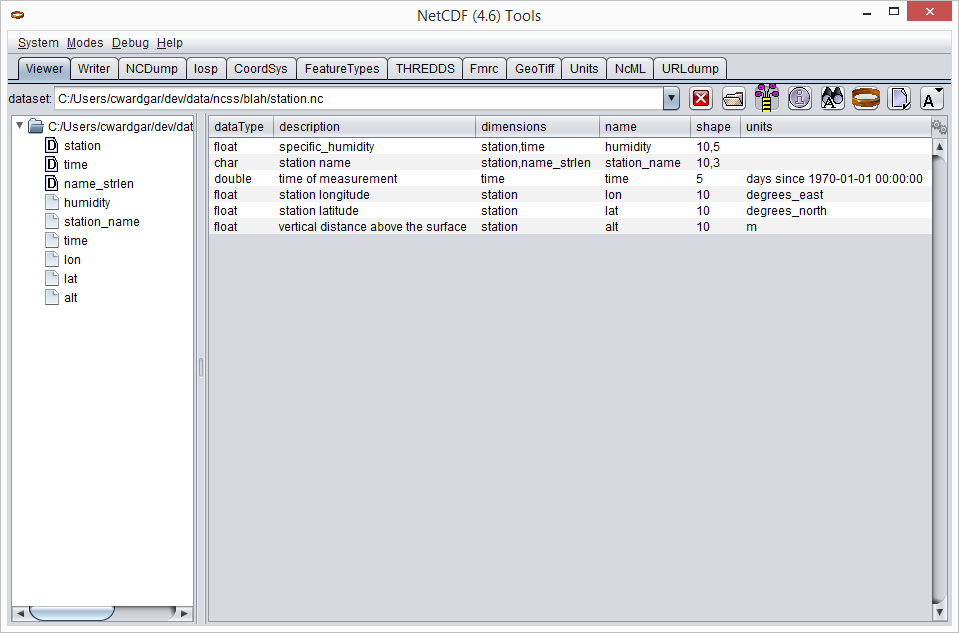The height and width of the screenshot is (633, 959).
Task: Click the binoculars detail info icon
Action: 832,98
